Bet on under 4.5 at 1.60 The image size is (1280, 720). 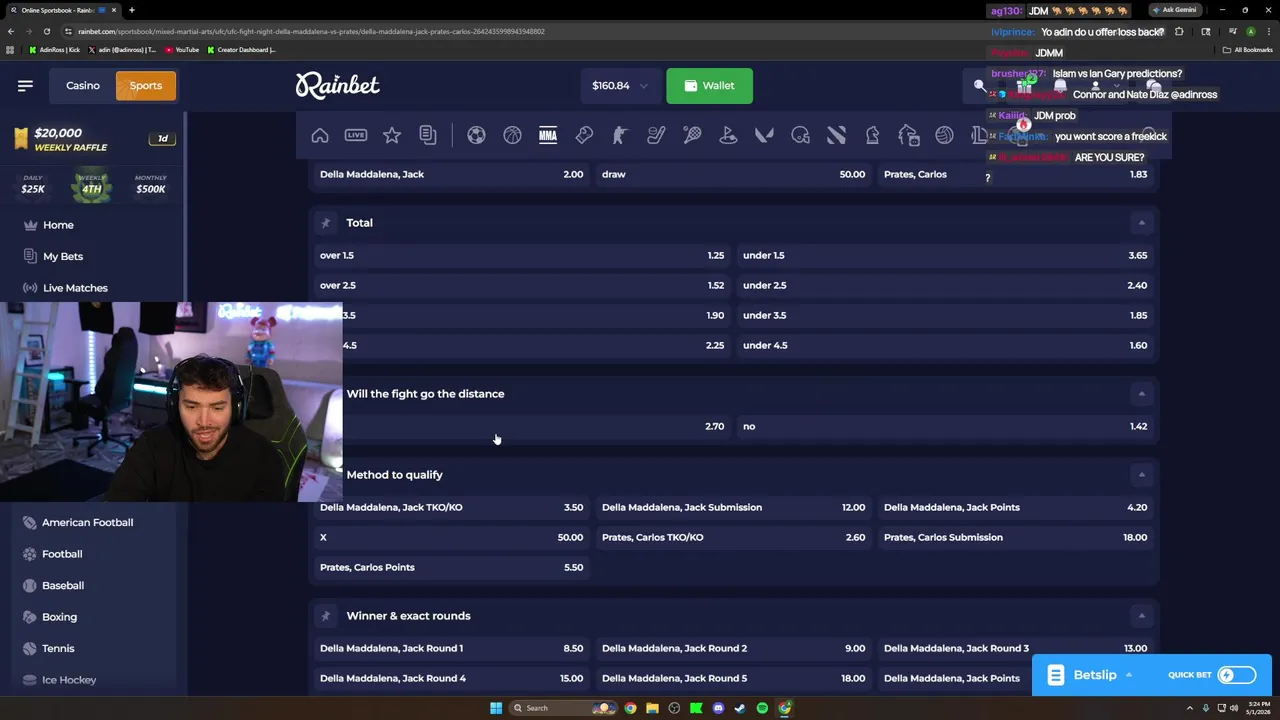(945, 345)
